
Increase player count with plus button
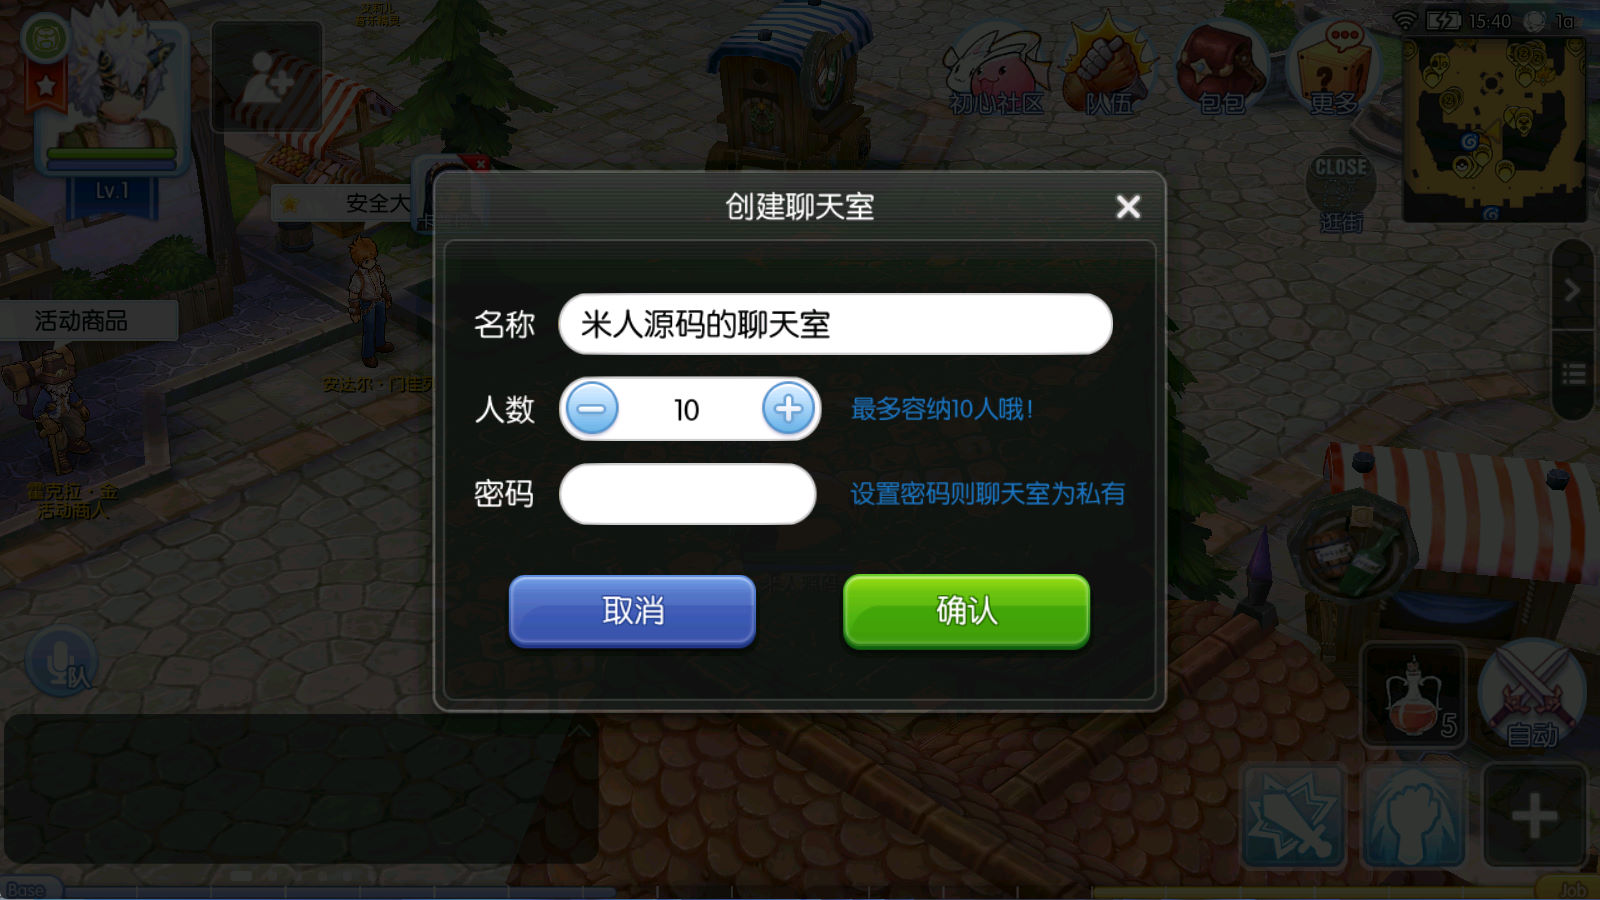coord(788,409)
